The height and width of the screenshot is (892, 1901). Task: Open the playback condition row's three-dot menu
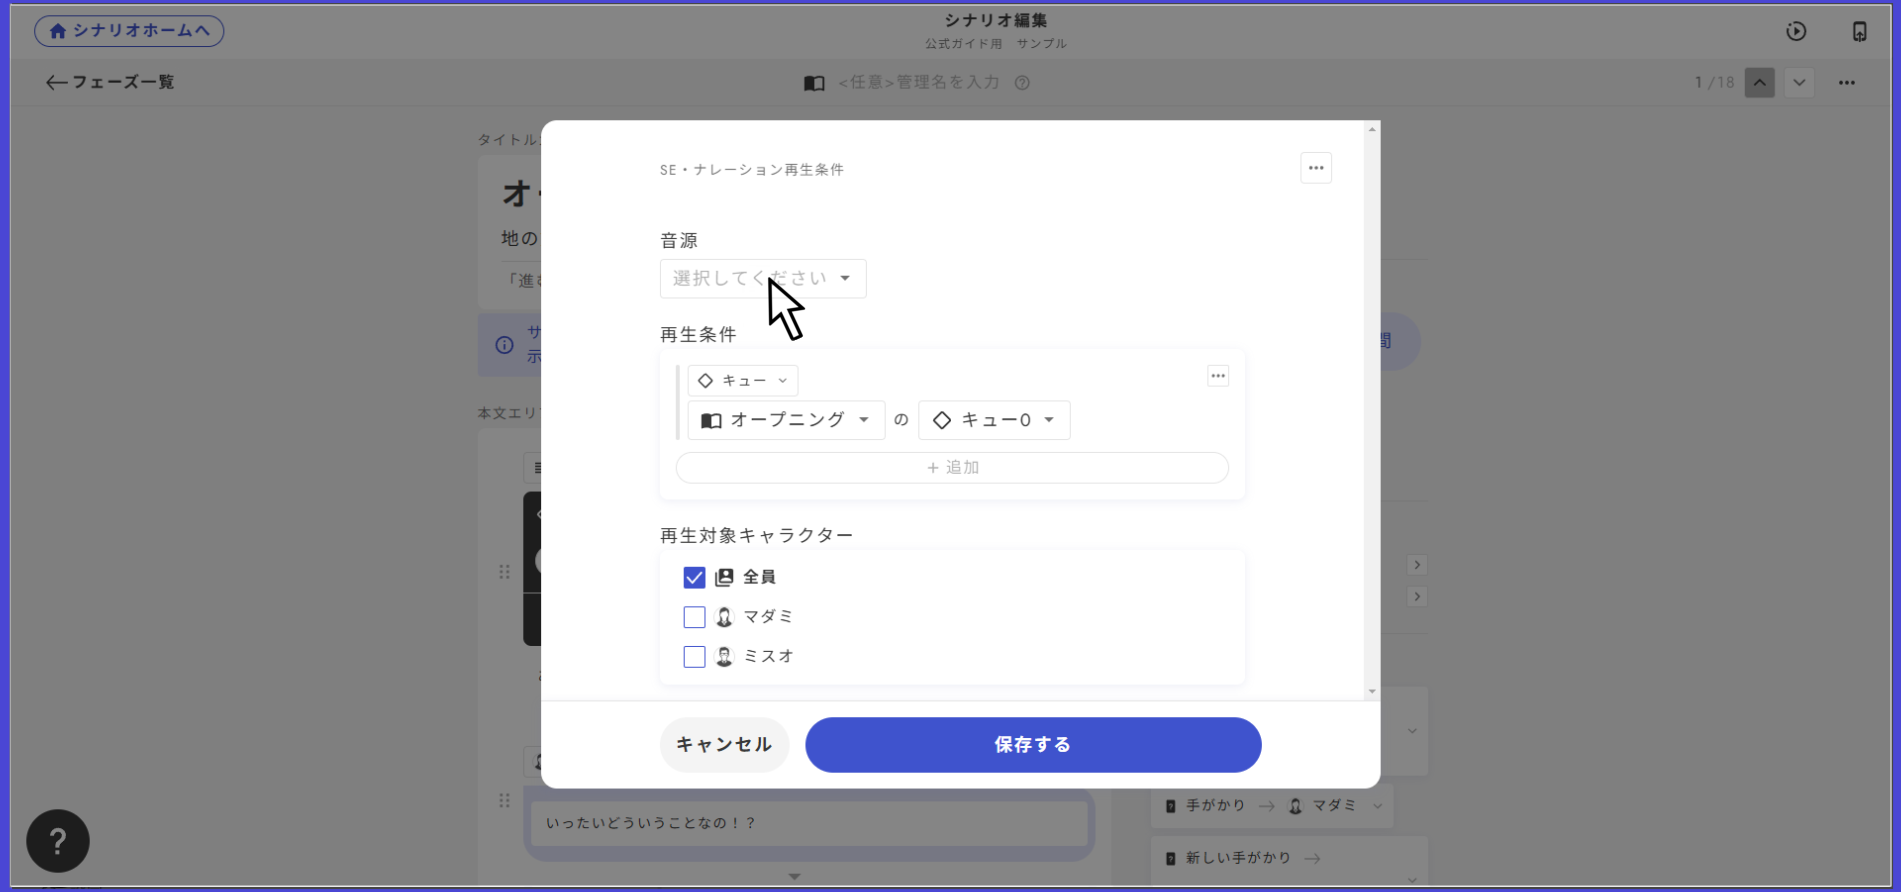click(1218, 376)
